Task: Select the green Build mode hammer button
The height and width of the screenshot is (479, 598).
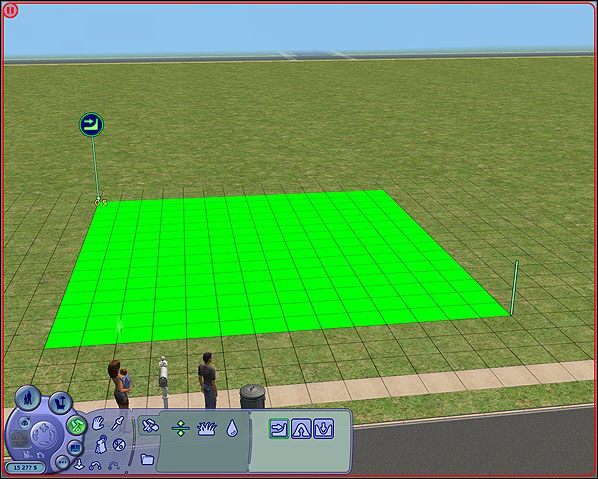Action: [77, 425]
